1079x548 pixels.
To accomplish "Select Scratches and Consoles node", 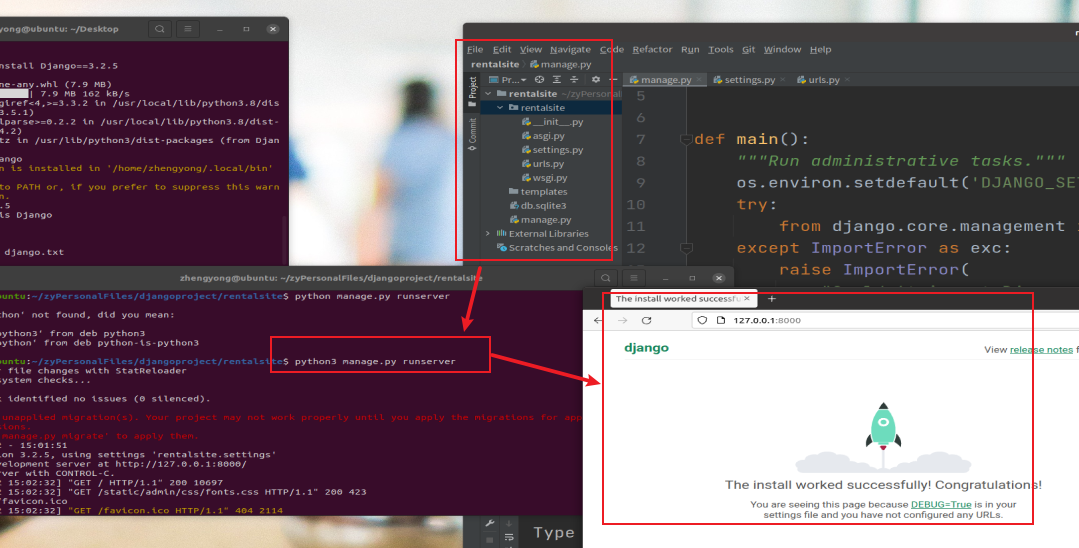I will pyautogui.click(x=557, y=248).
